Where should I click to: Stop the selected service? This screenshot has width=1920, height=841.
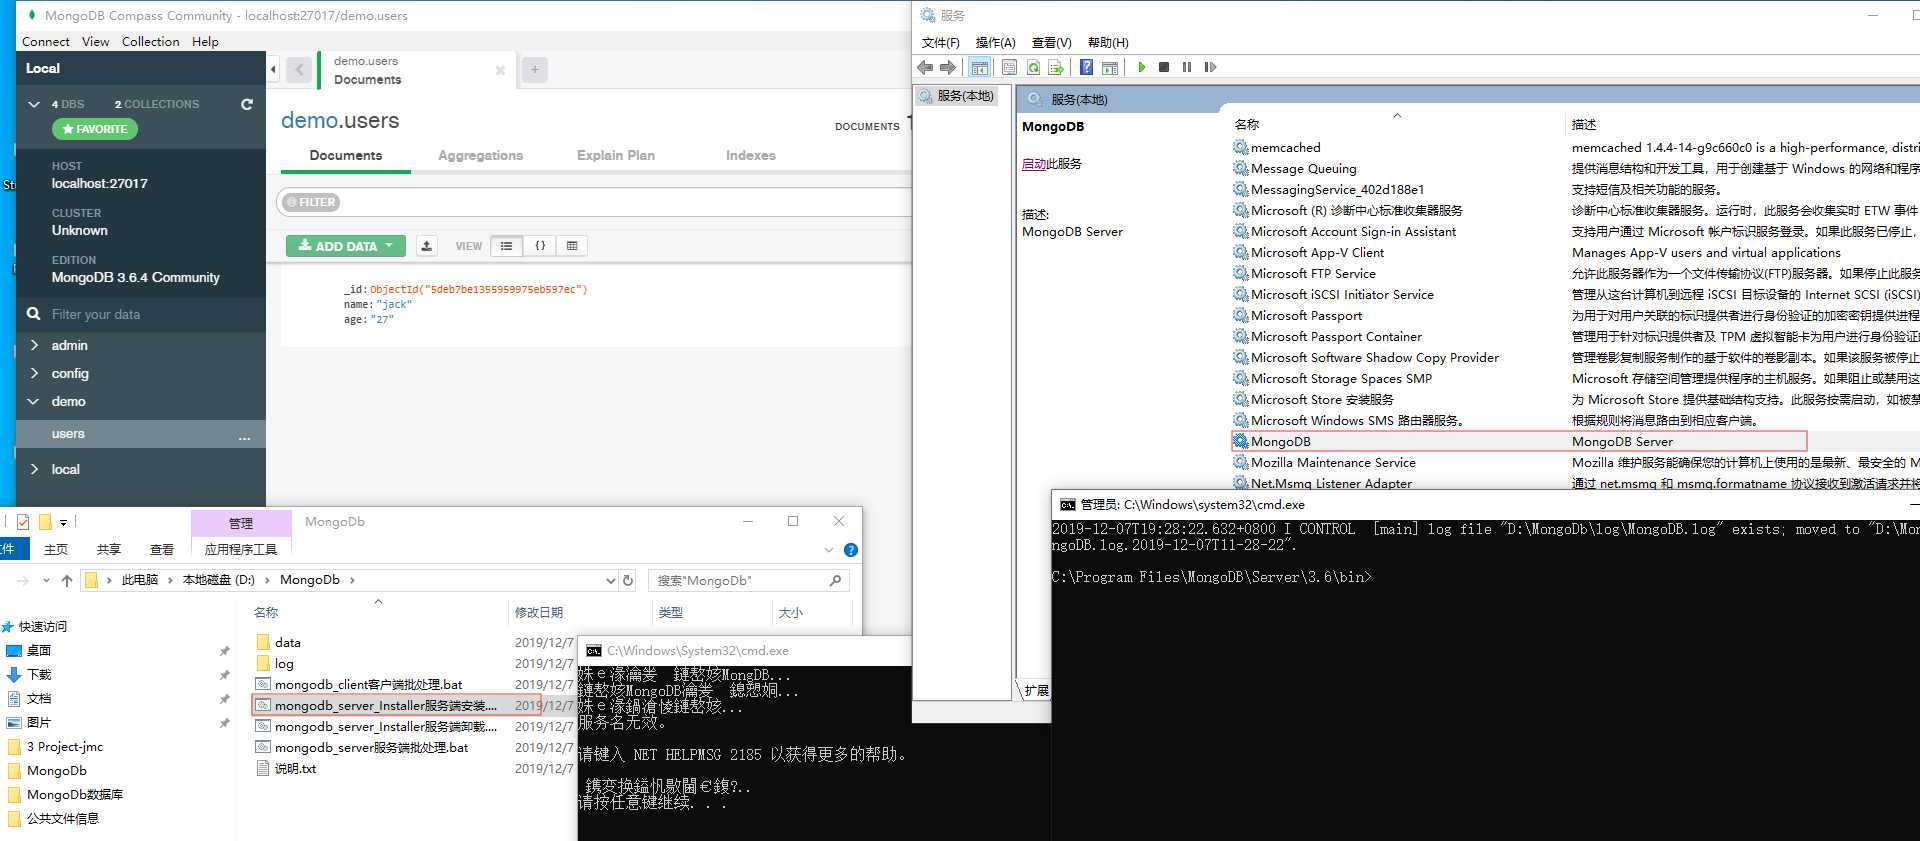click(1164, 67)
